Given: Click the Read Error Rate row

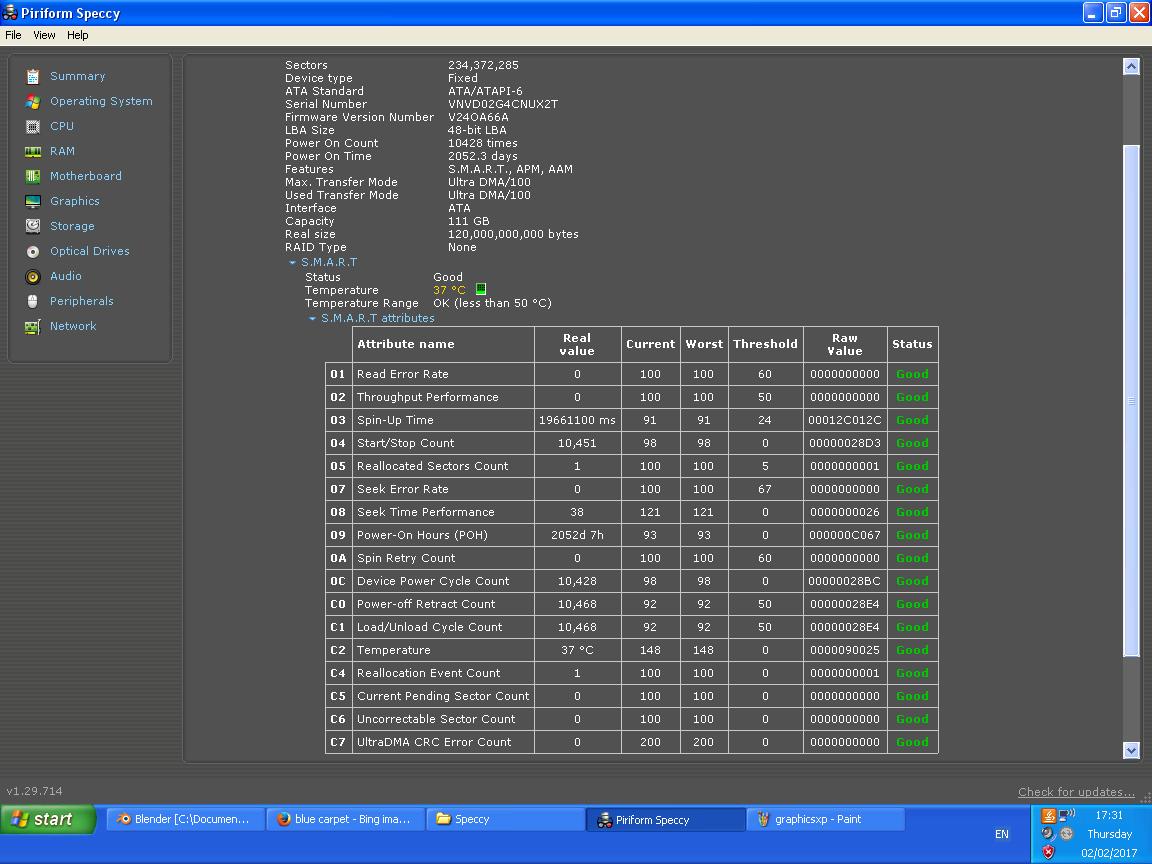Looking at the screenshot, I should point(632,374).
